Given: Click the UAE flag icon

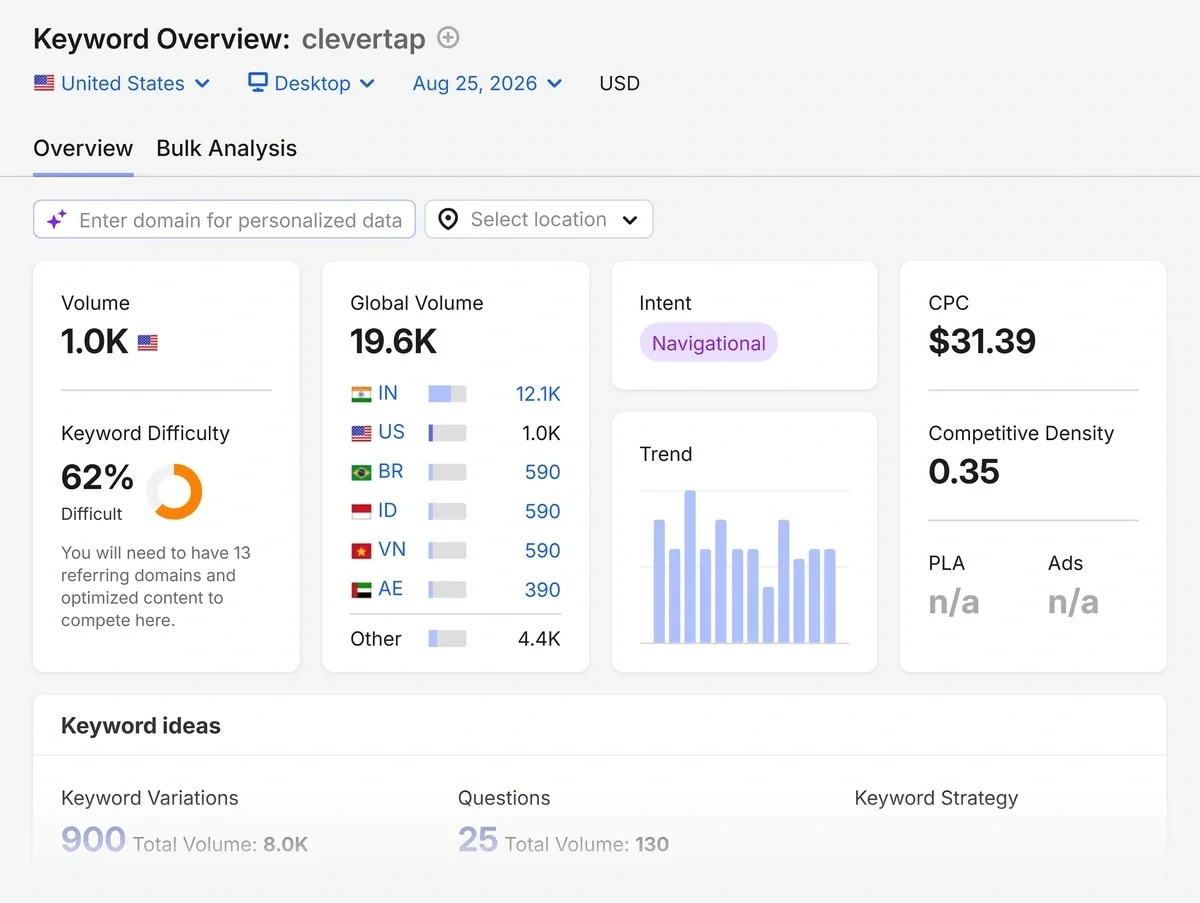Looking at the screenshot, I should click(361, 590).
